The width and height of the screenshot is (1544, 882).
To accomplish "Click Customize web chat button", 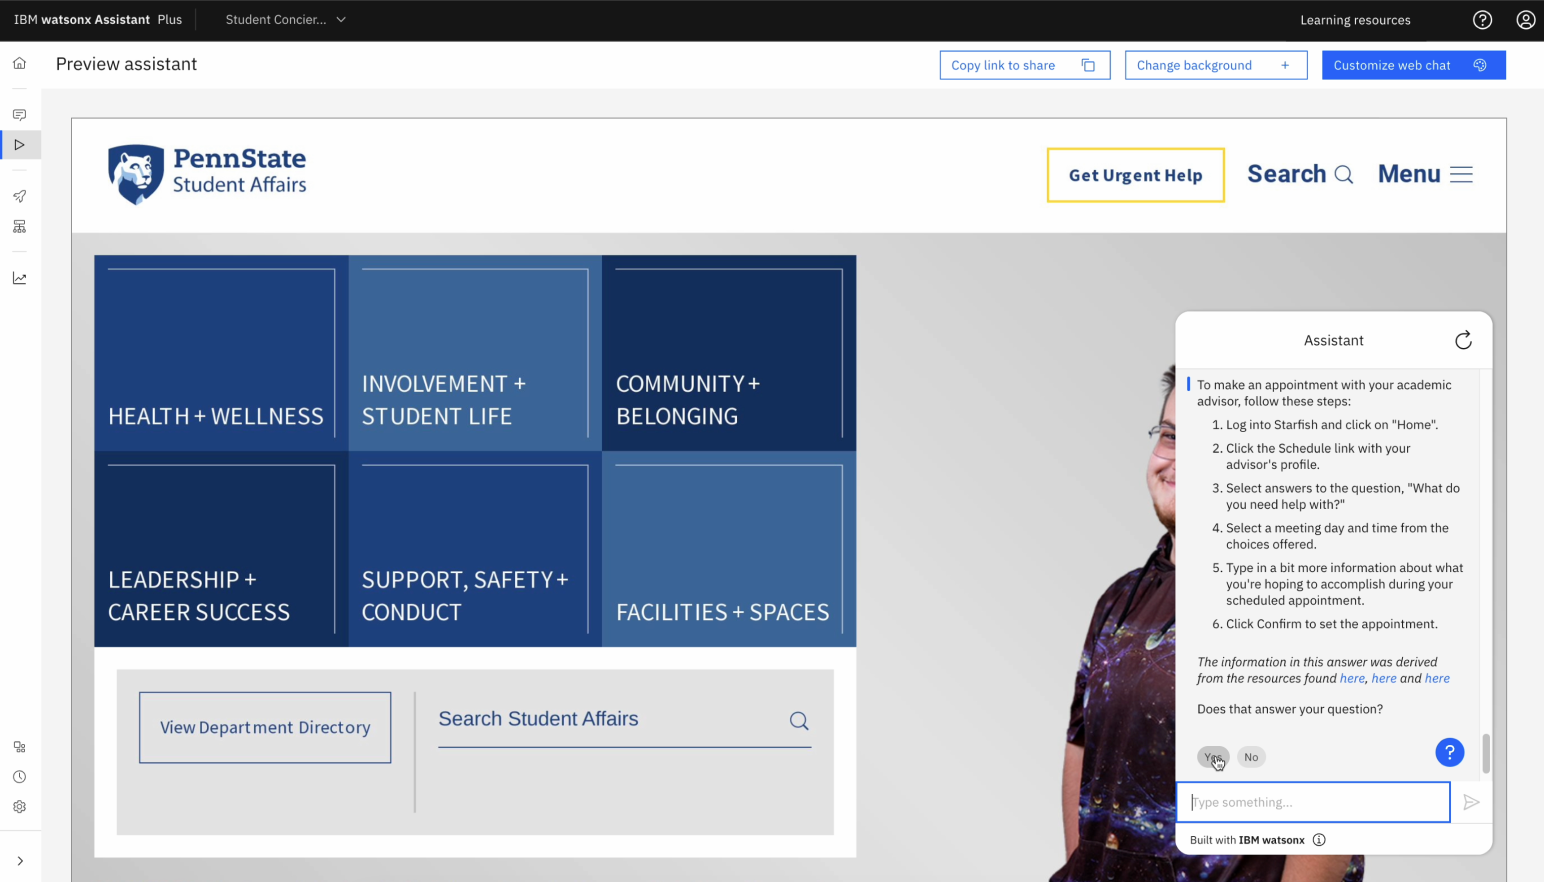I will [x=1413, y=65].
